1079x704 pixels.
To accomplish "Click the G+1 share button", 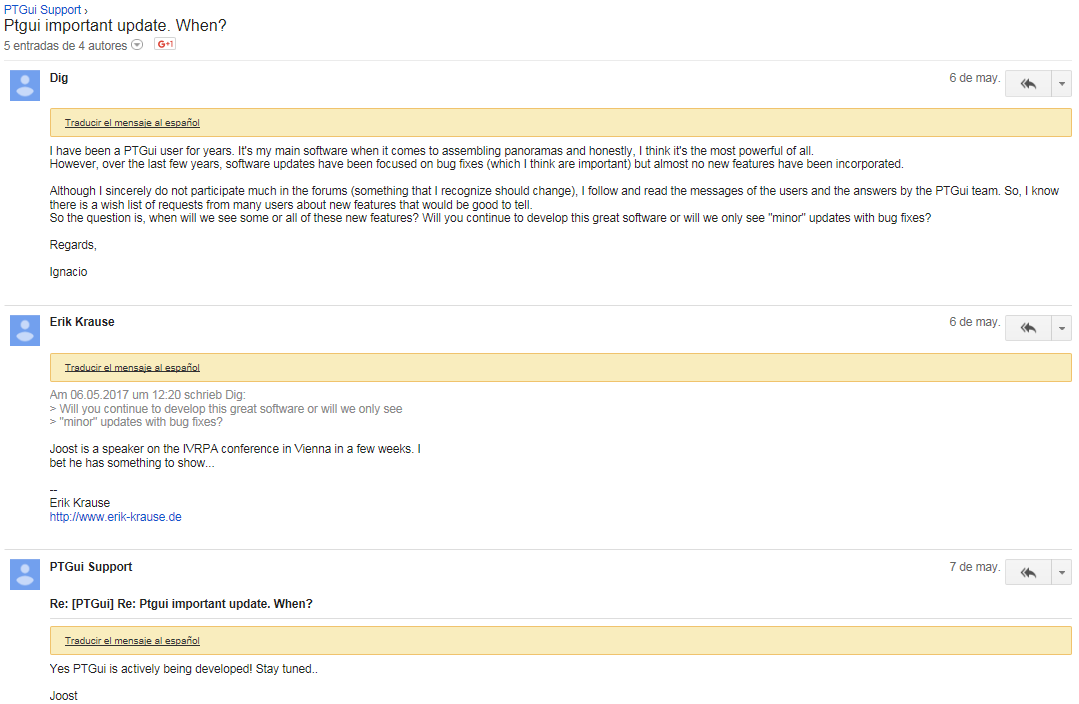I will 165,44.
